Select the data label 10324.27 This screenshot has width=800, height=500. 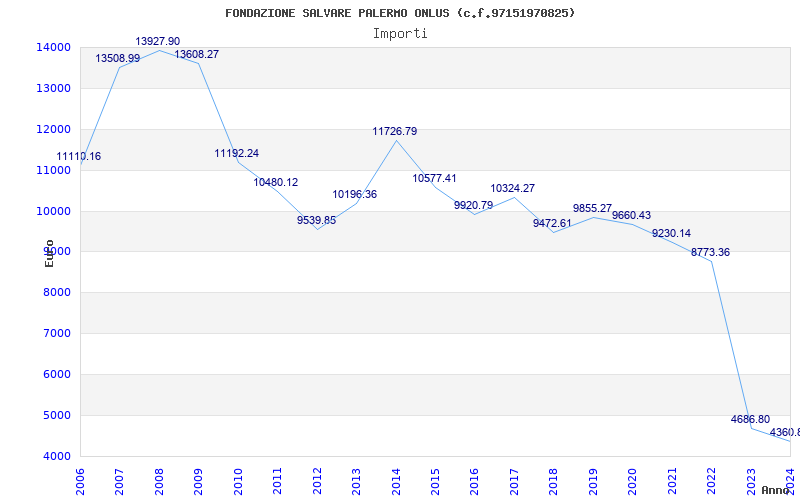[513, 188]
